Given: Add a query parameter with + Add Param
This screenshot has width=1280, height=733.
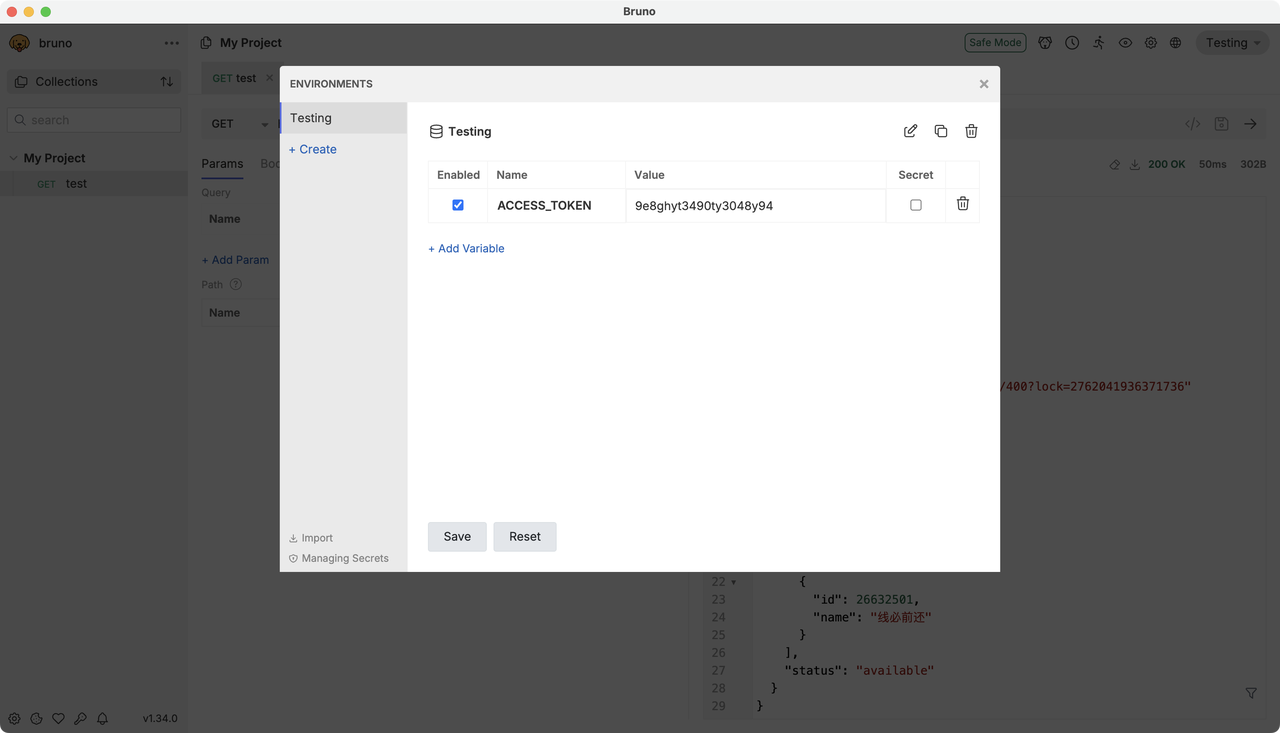Looking at the screenshot, I should [x=235, y=260].
